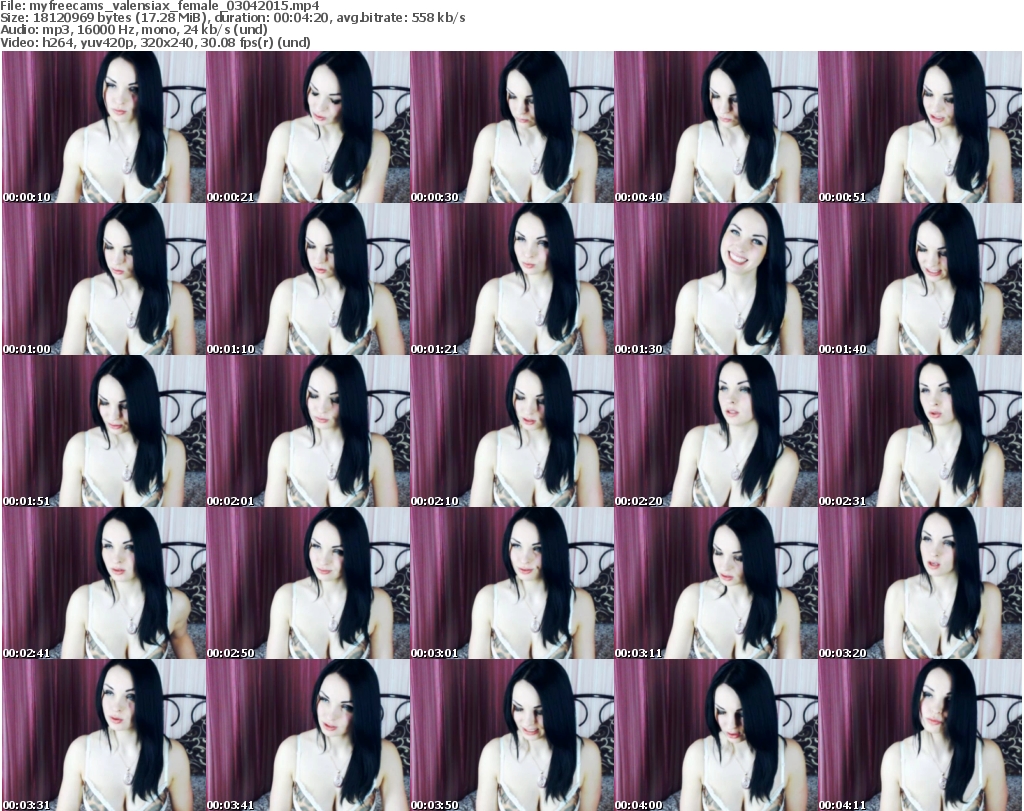Open the frame at 00:01:10
1024x811 pixels.
(308, 279)
